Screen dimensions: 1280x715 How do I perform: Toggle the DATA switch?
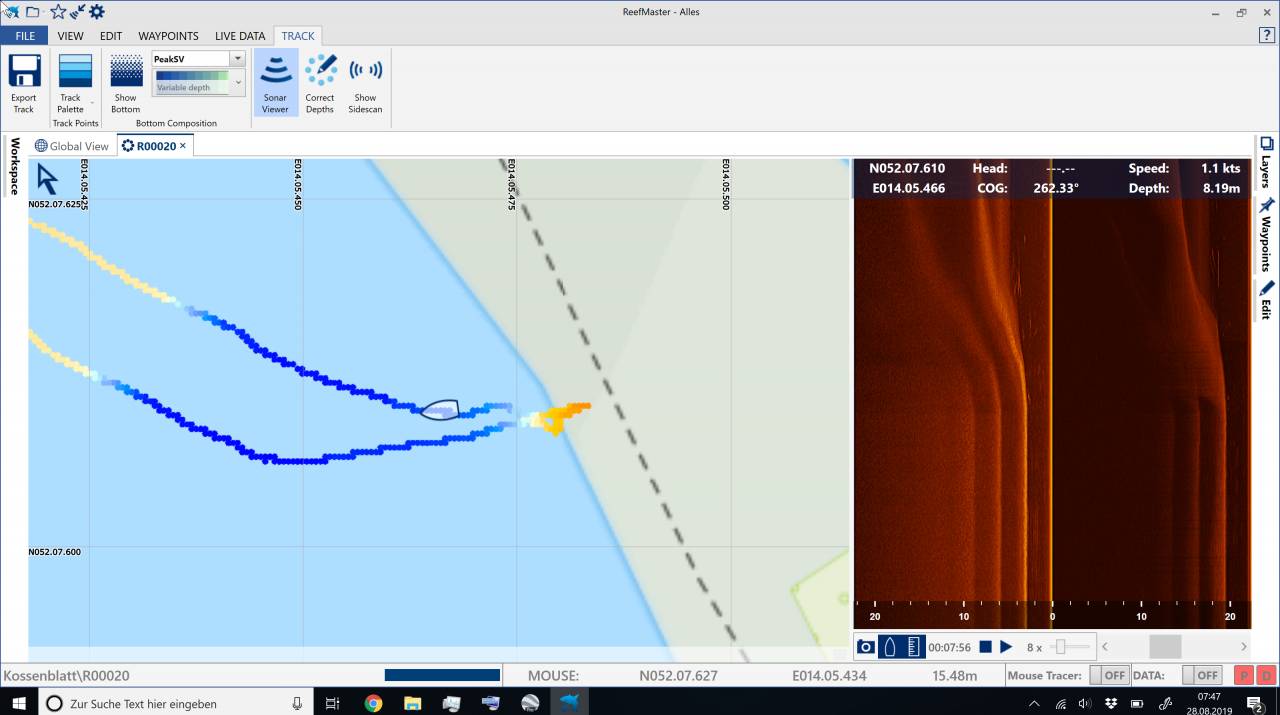[x=1201, y=676]
